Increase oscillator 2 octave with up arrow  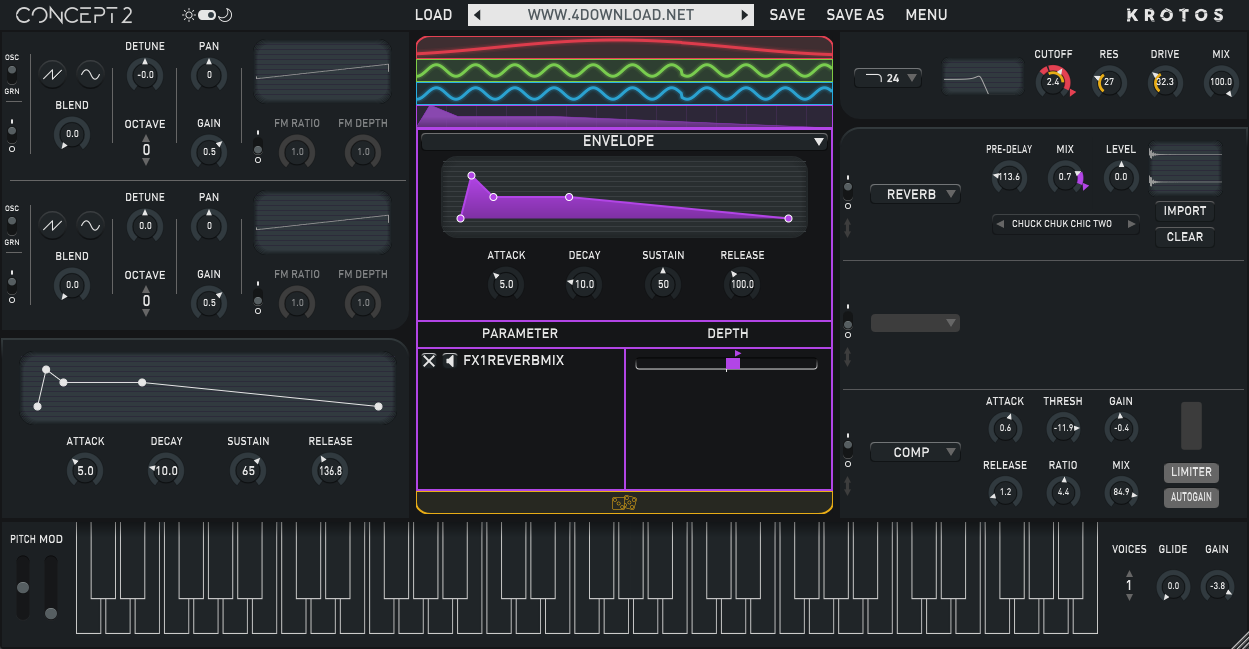tap(146, 289)
